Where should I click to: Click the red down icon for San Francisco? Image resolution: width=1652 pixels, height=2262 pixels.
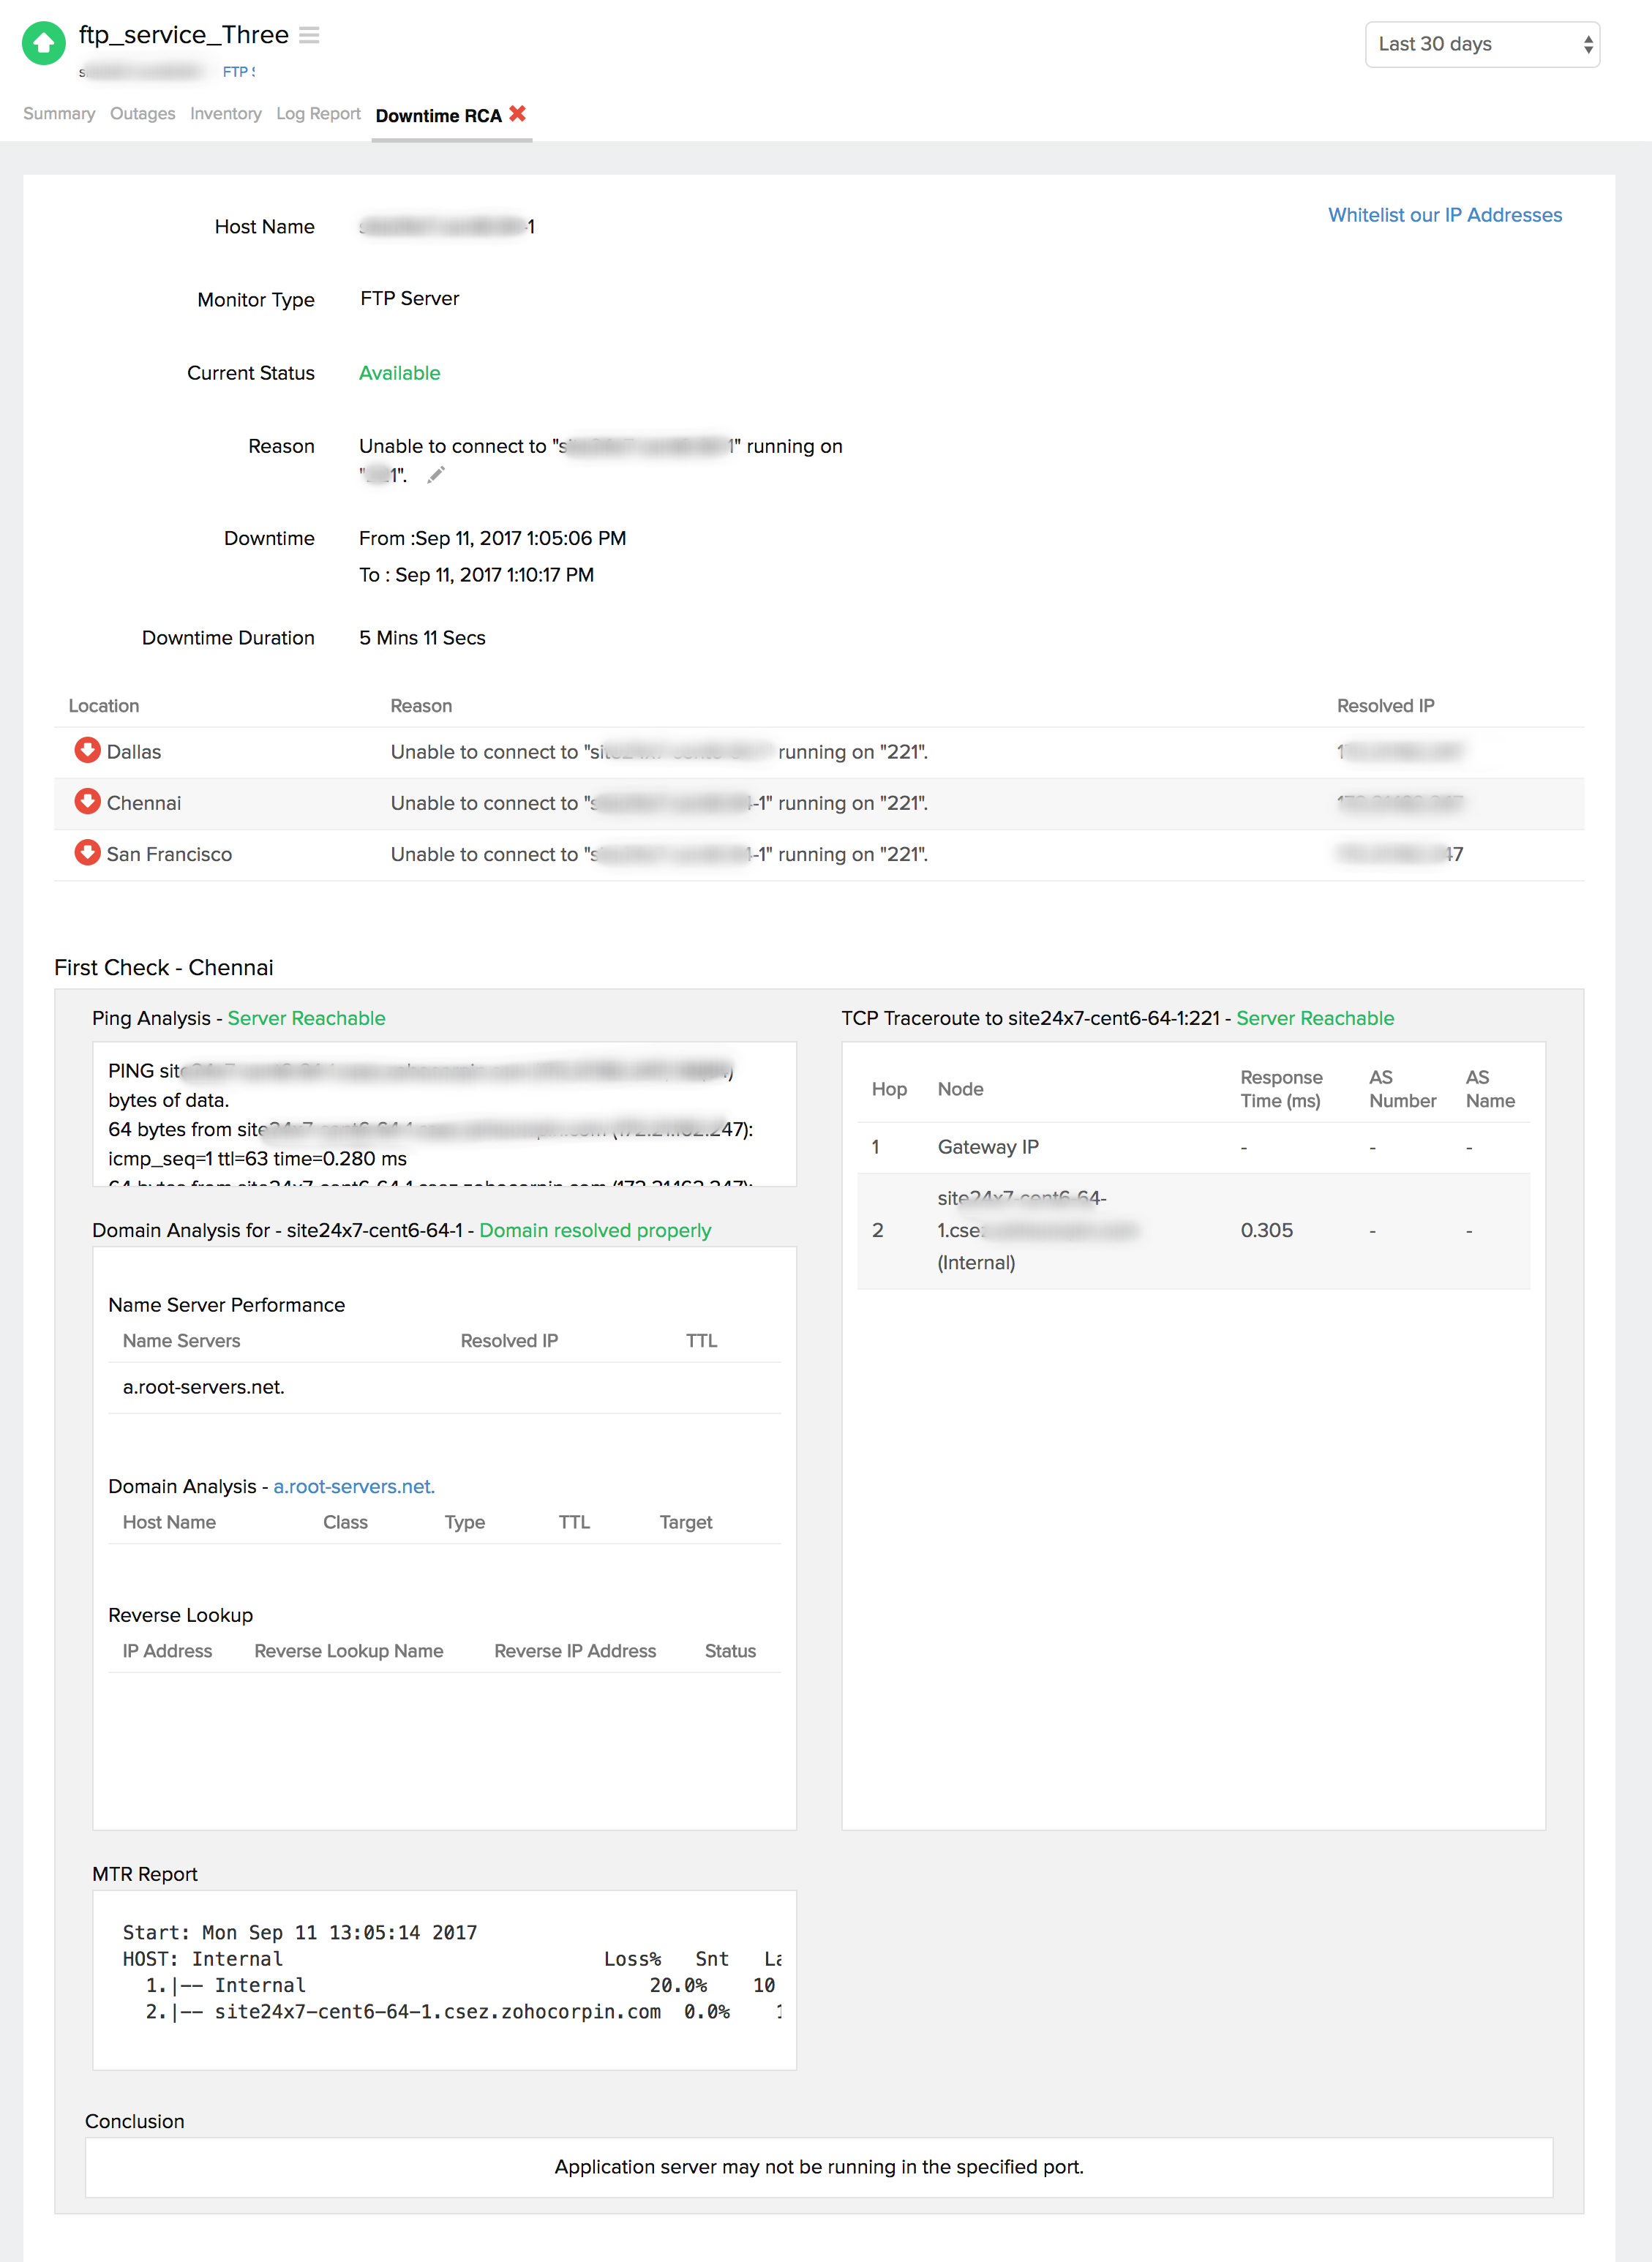(x=87, y=852)
